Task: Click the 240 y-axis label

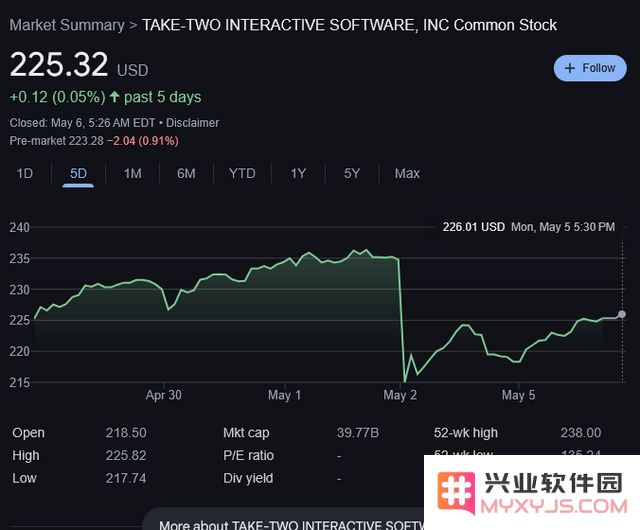Action: [20, 227]
